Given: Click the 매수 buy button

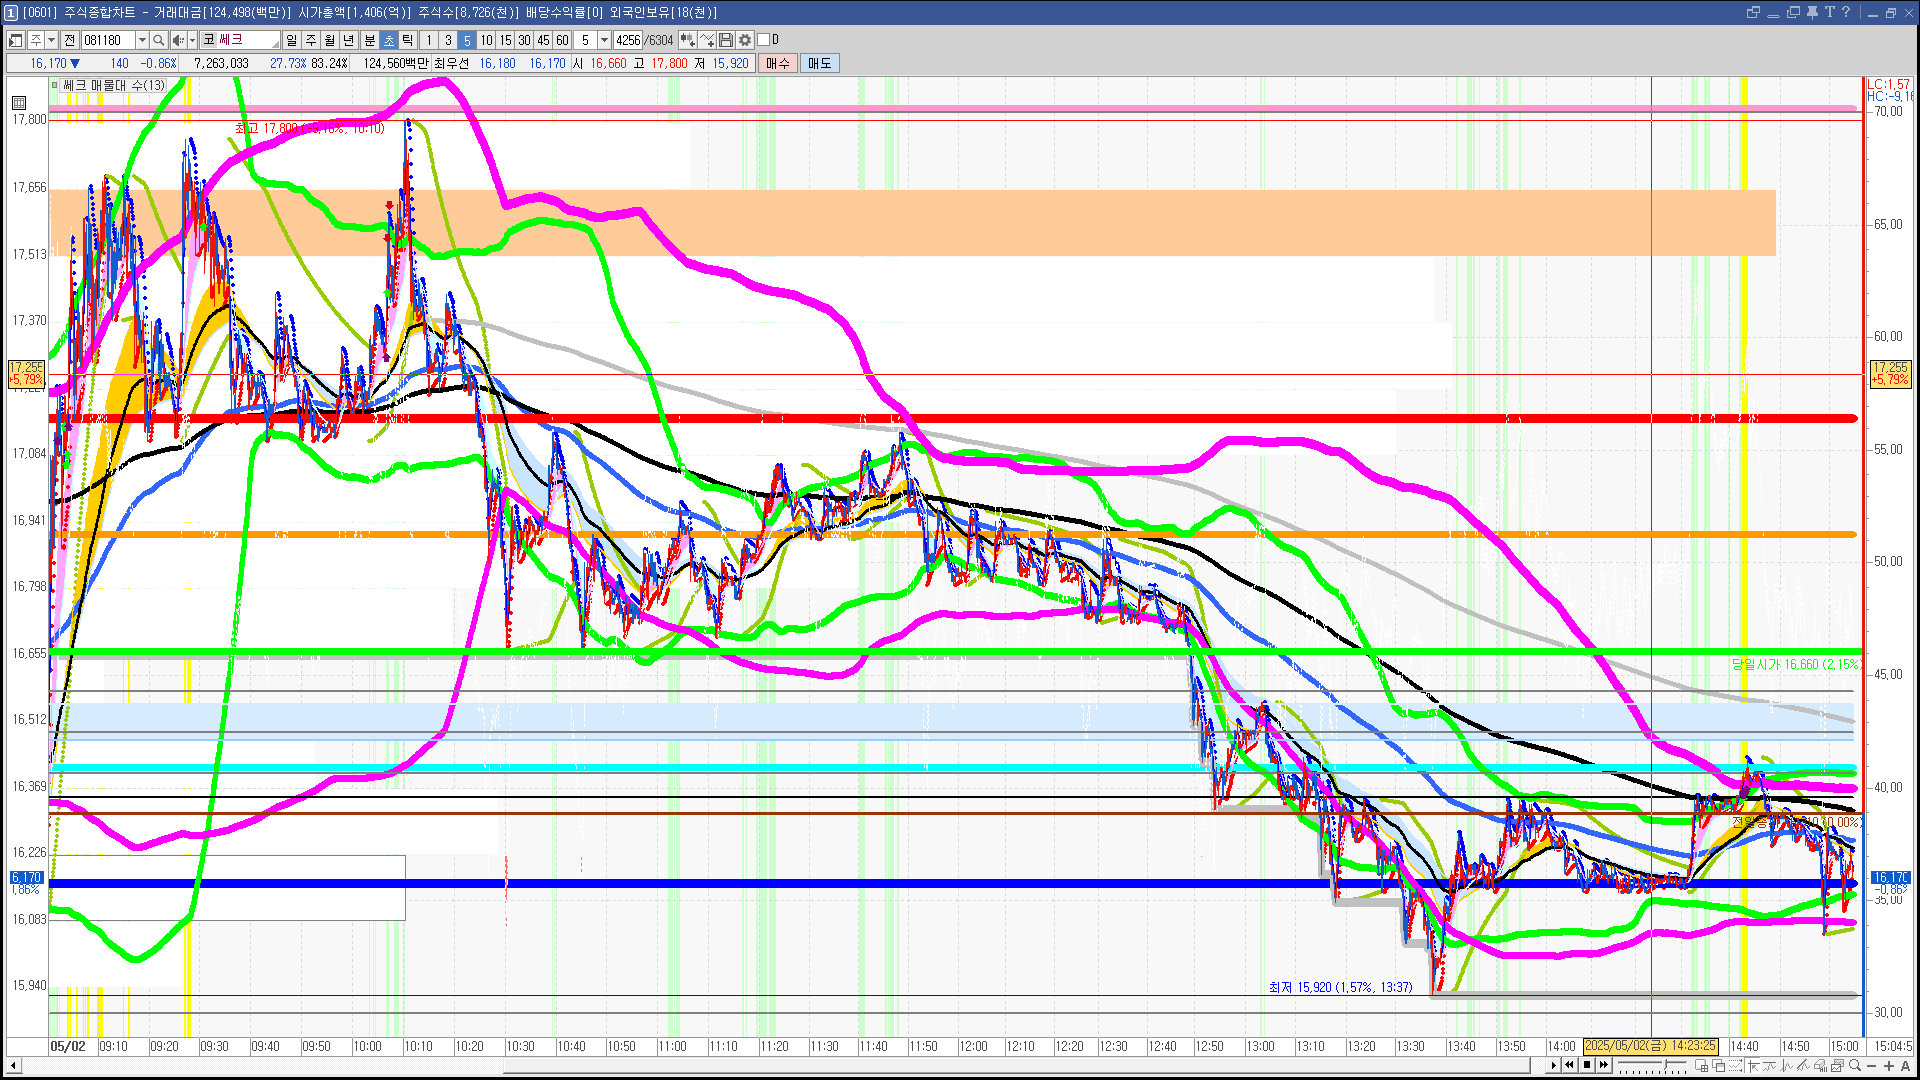Looking at the screenshot, I should click(x=777, y=63).
